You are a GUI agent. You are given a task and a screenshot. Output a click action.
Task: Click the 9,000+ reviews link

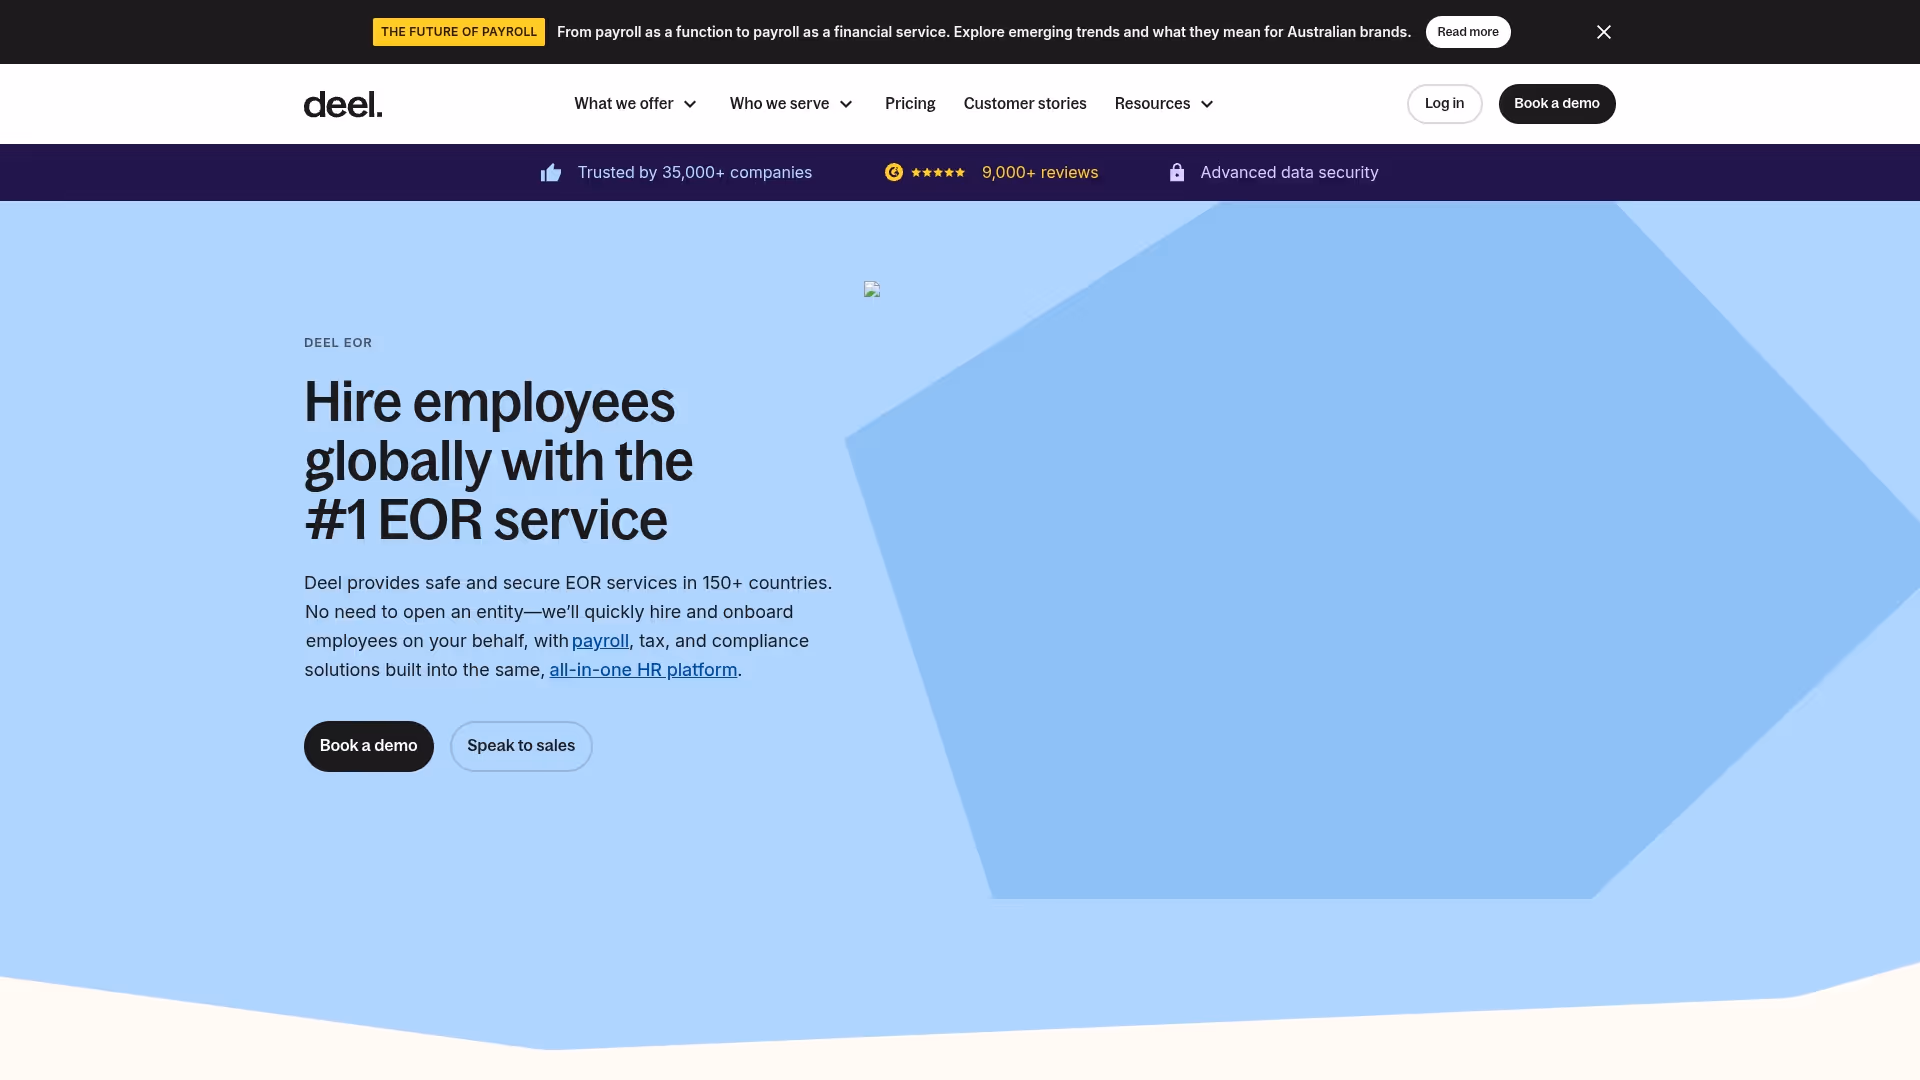click(x=1040, y=173)
